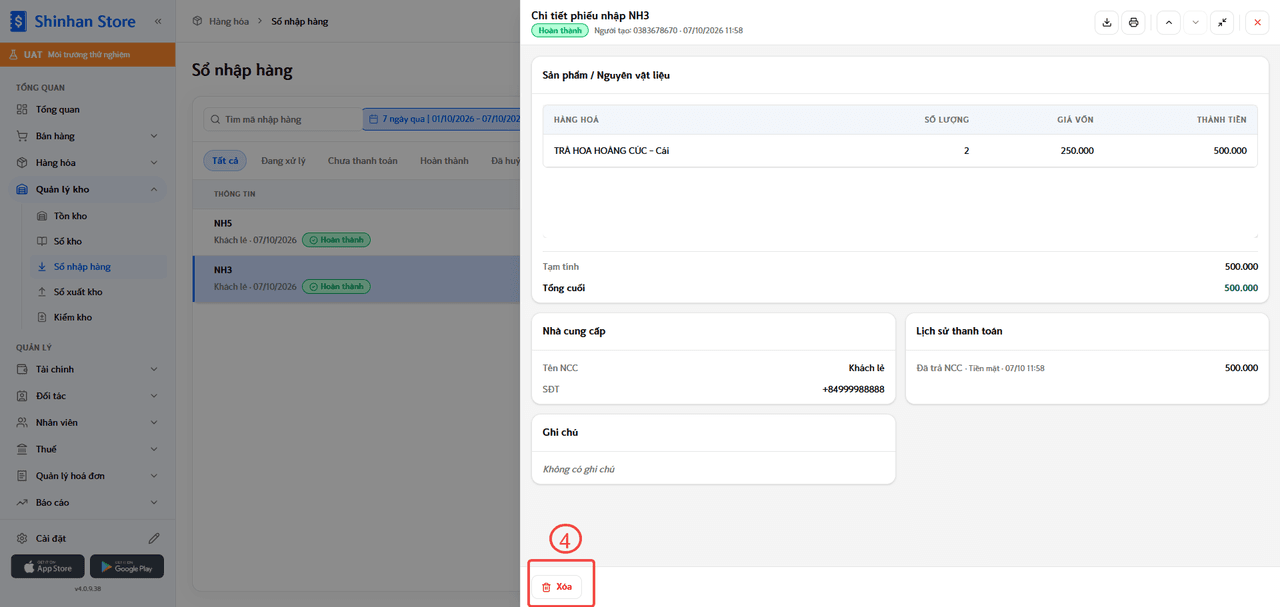Click the TRÀ HOA HOÀNG CÚC product row
The image size is (1280, 607).
pos(900,150)
